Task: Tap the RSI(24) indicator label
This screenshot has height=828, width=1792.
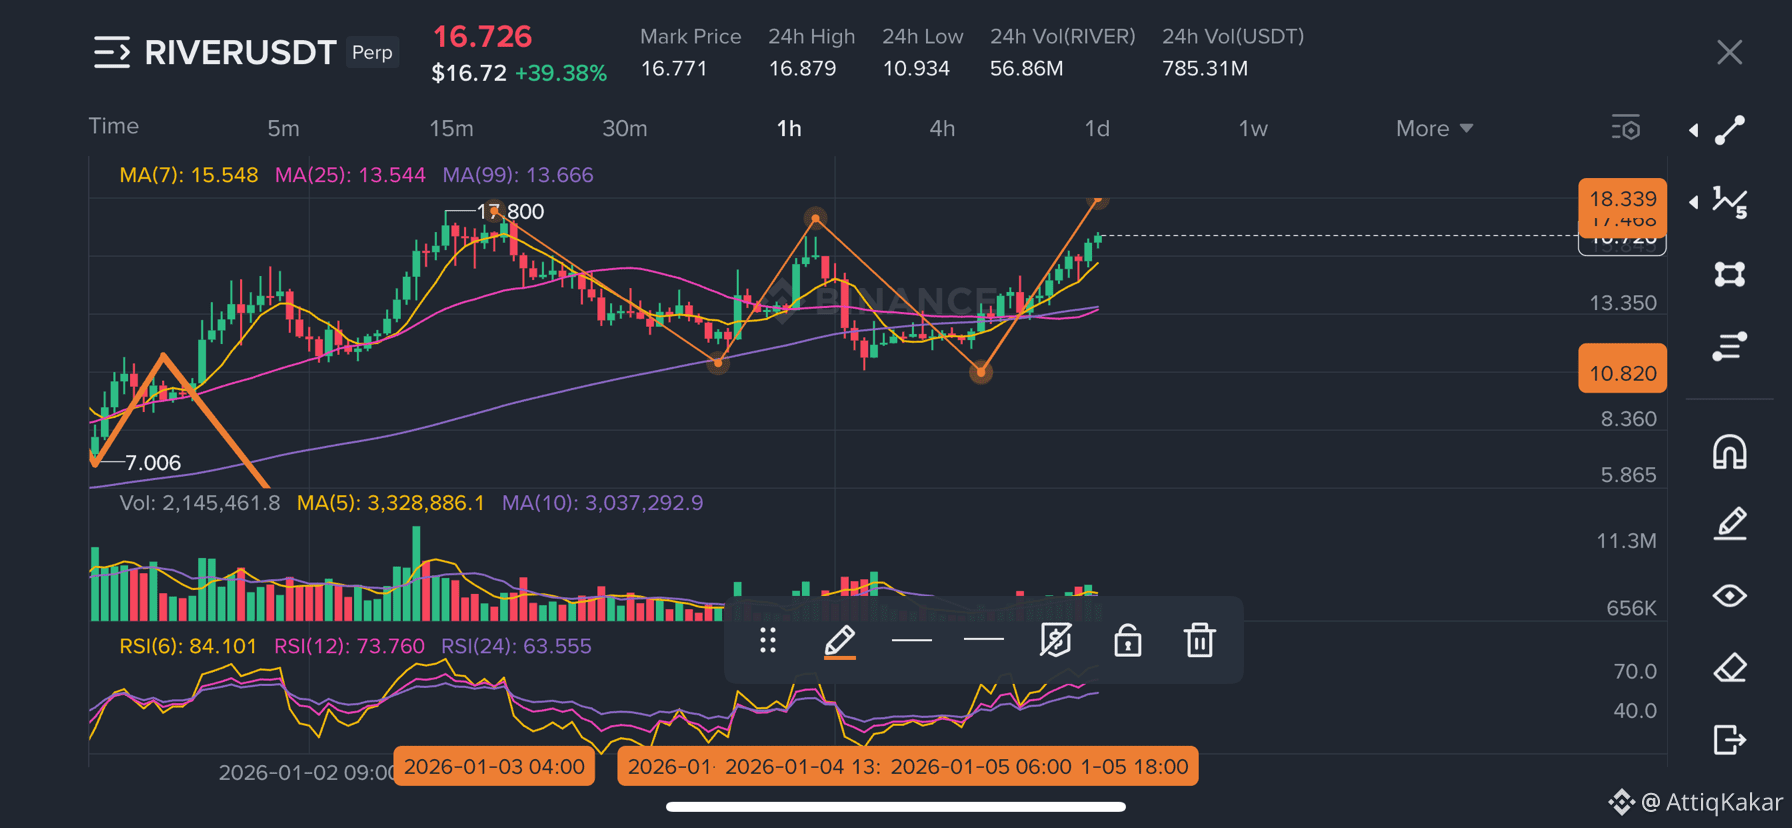Action: tap(516, 647)
